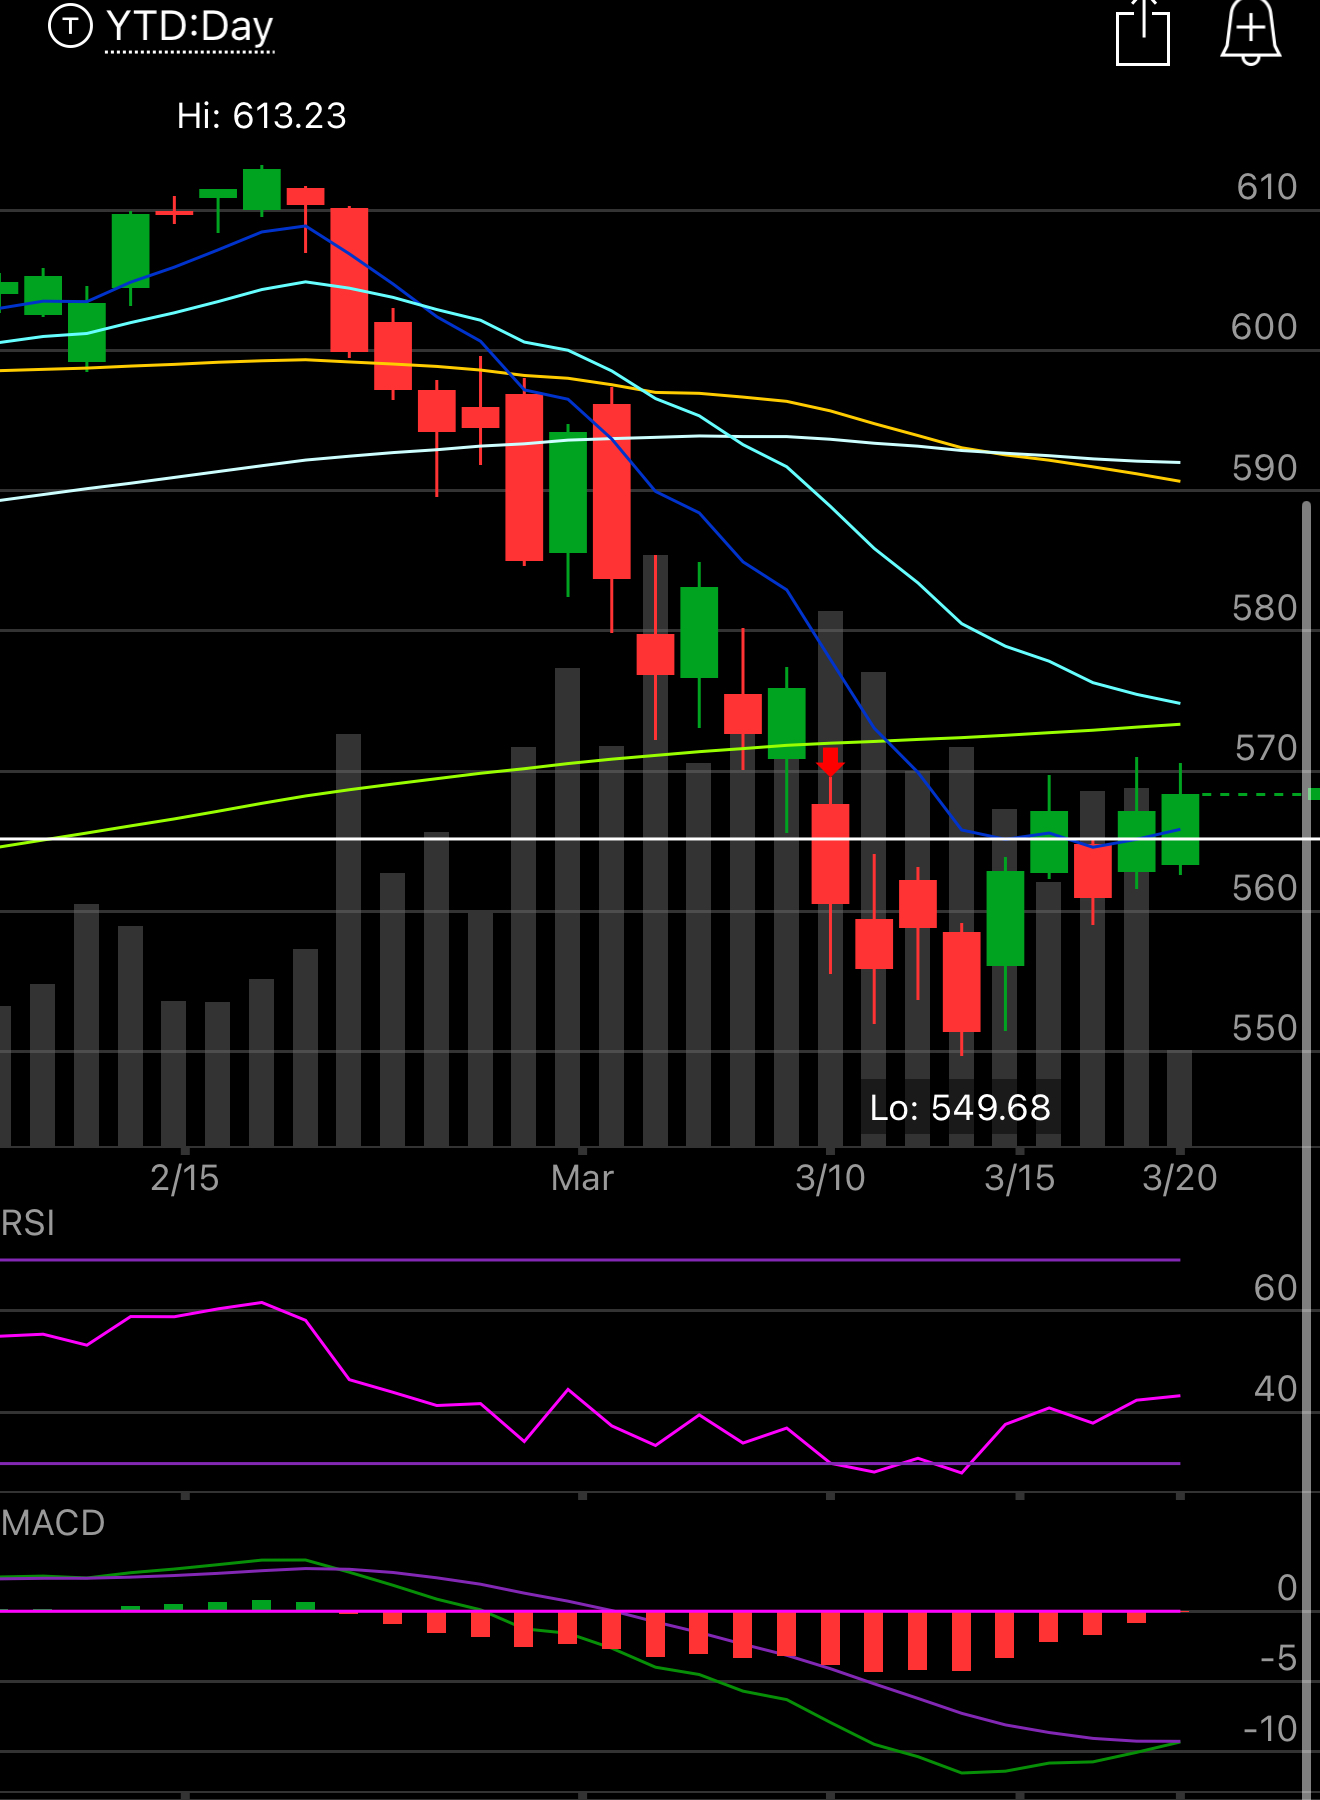
Task: Tap the circled T icon
Action: (x=69, y=26)
